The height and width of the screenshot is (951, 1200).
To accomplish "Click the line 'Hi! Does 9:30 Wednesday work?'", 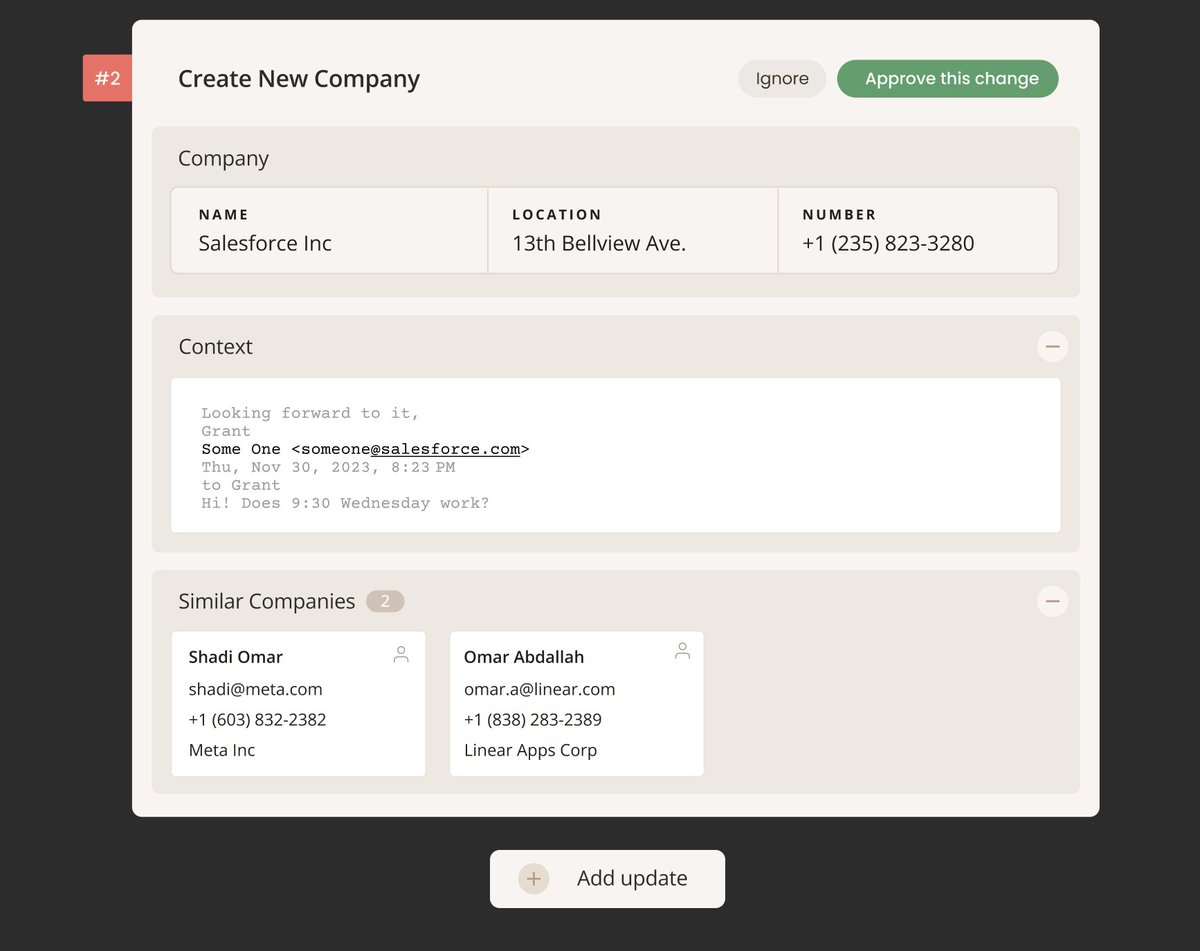I will click(x=346, y=503).
